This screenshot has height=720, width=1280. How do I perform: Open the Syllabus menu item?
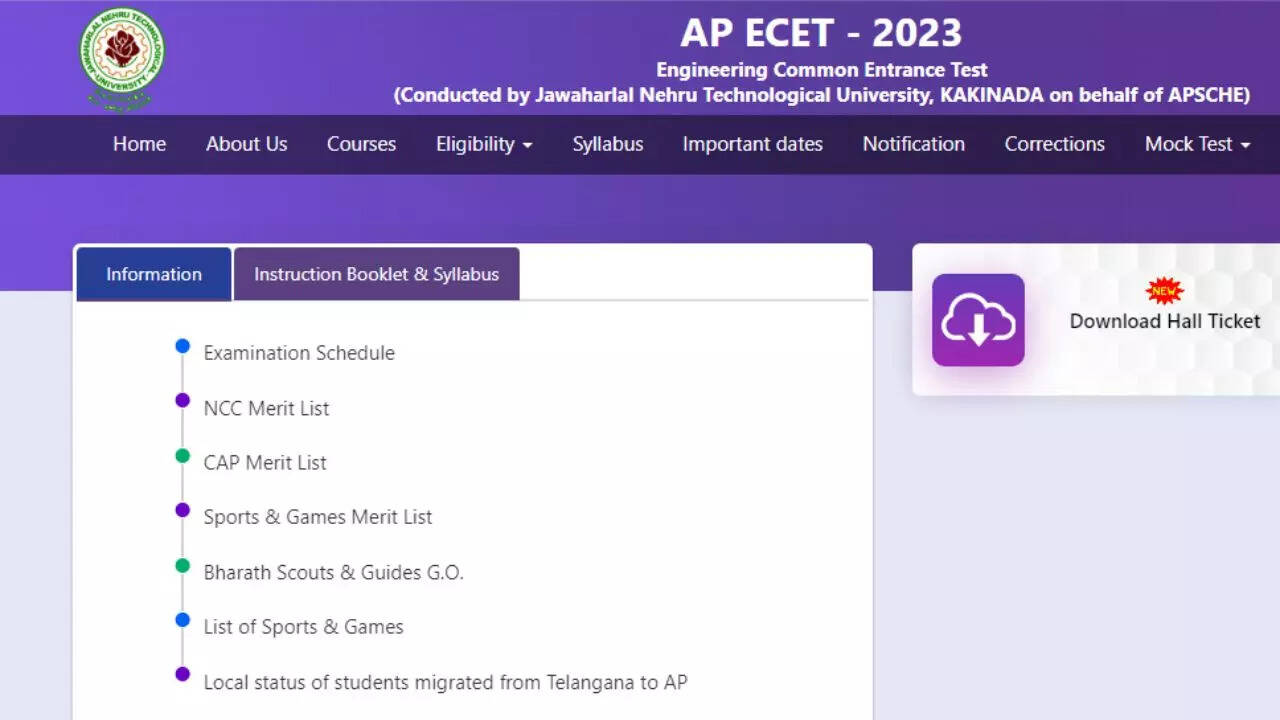[607, 144]
